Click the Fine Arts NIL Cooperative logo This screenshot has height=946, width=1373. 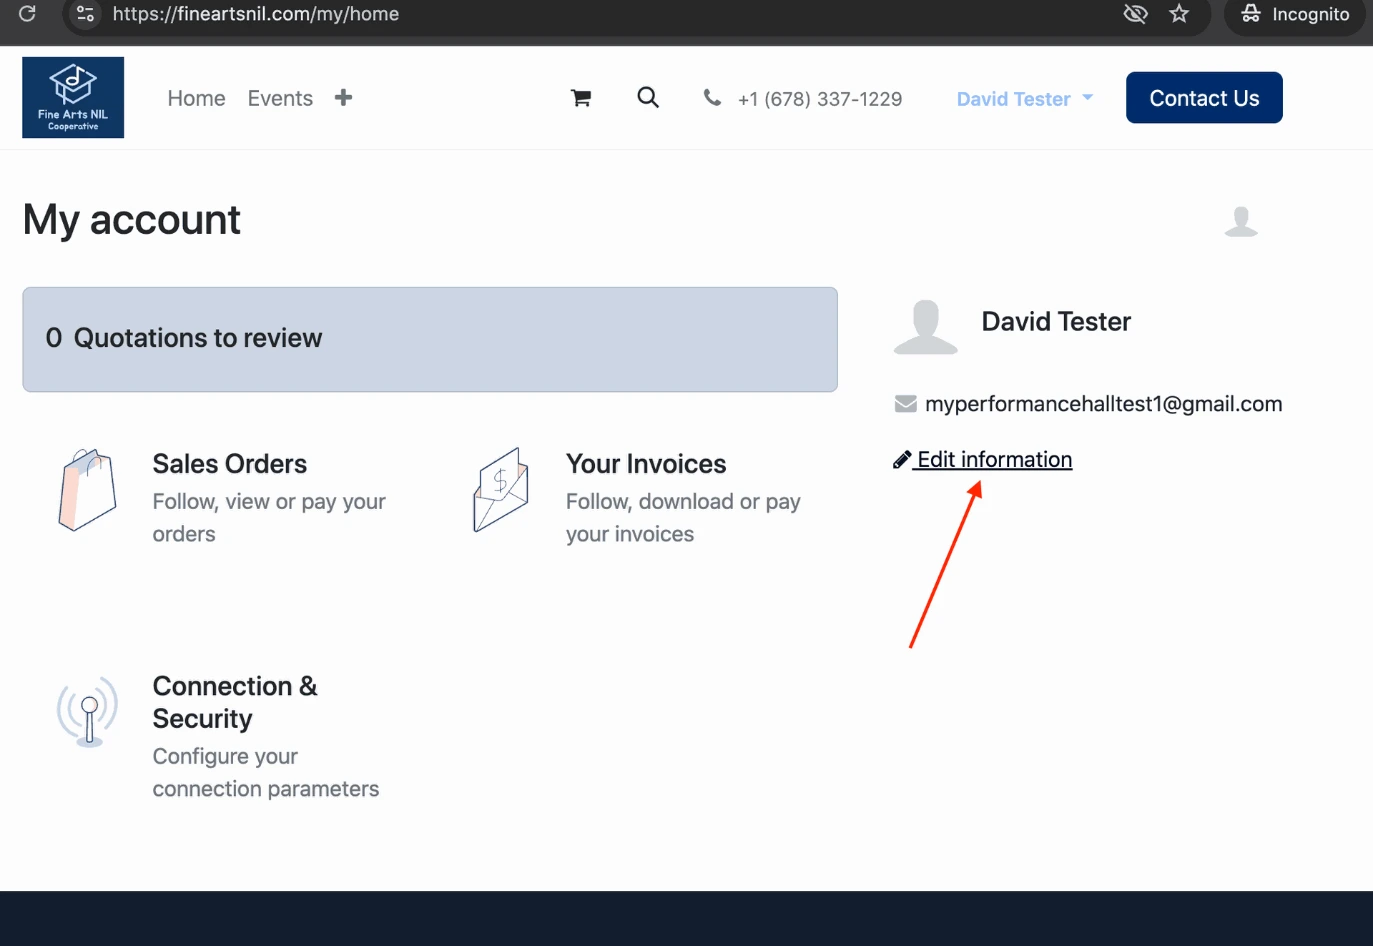[x=73, y=97]
